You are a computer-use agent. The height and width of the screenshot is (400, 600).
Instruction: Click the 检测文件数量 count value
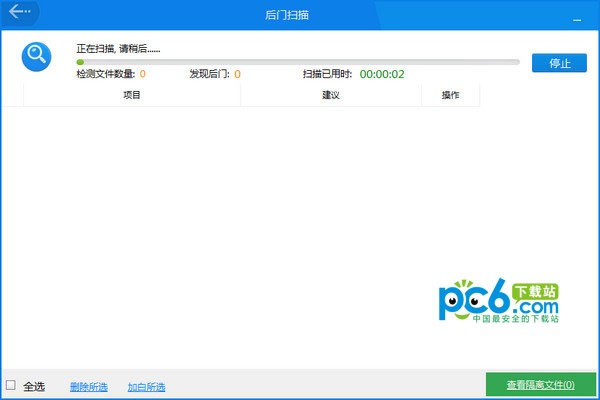coord(142,74)
